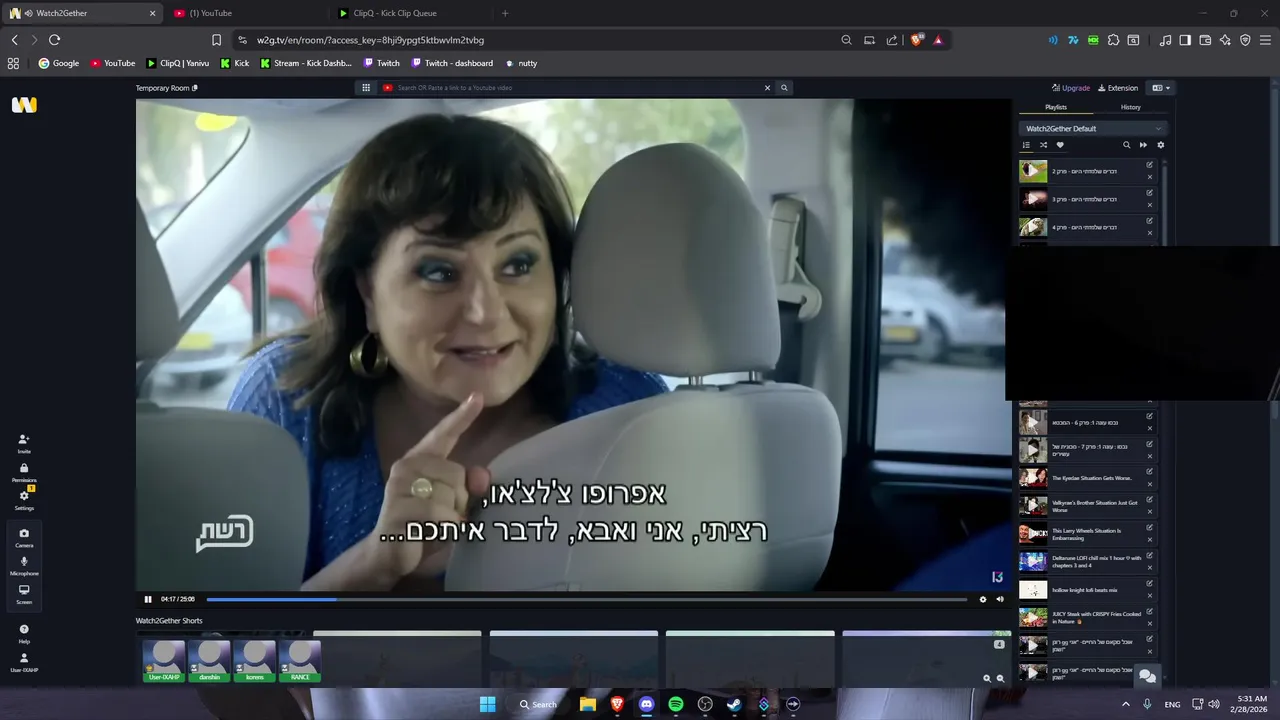Open Spotify from the taskbar
Viewport: 1280px width, 720px height.
click(x=676, y=704)
